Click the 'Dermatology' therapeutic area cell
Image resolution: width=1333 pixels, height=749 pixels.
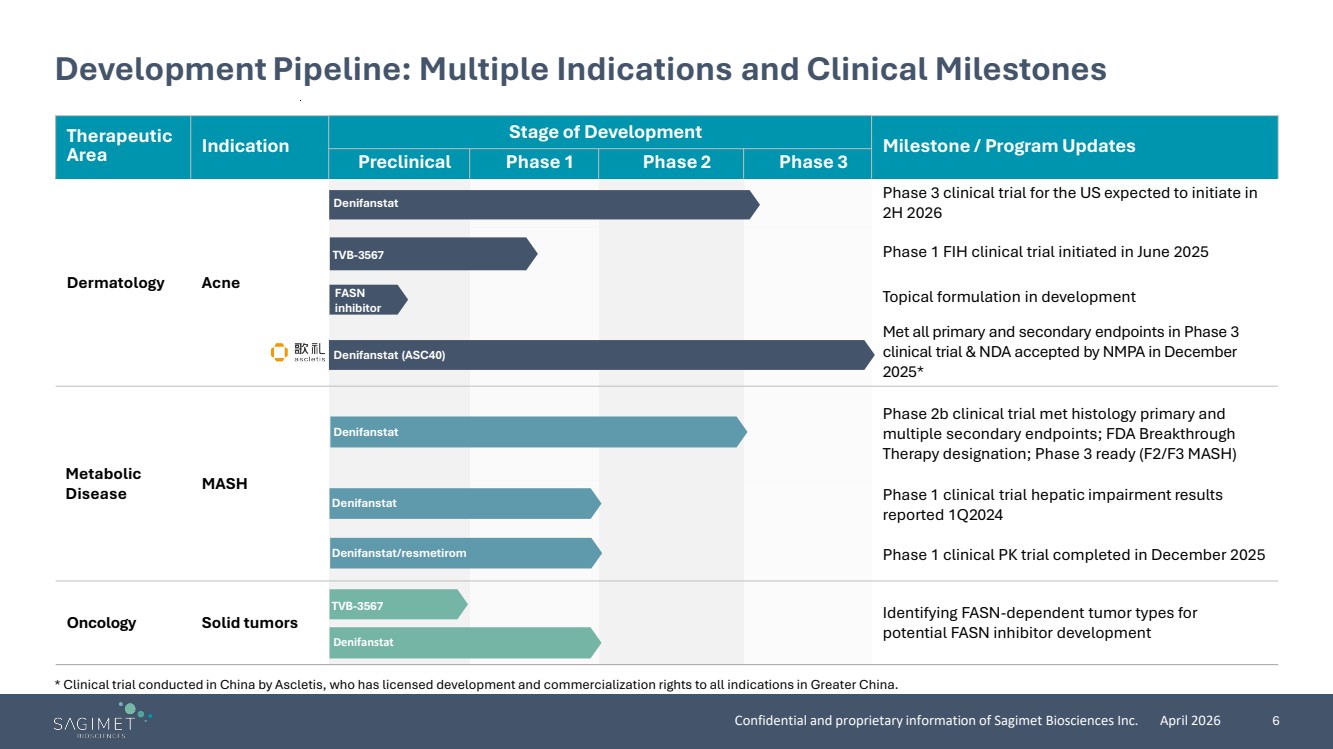click(x=115, y=283)
